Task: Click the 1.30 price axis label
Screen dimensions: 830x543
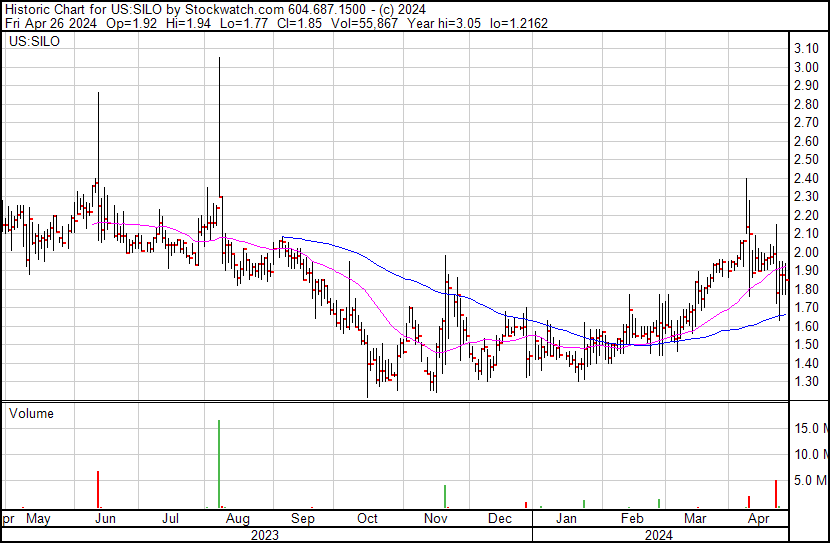Action: click(806, 382)
